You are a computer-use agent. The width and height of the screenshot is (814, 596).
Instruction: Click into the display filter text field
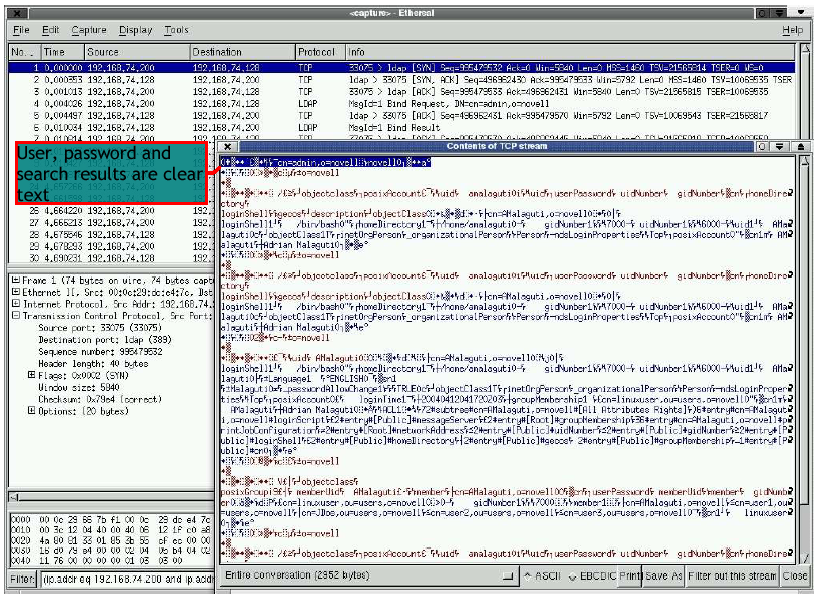click(x=128, y=578)
